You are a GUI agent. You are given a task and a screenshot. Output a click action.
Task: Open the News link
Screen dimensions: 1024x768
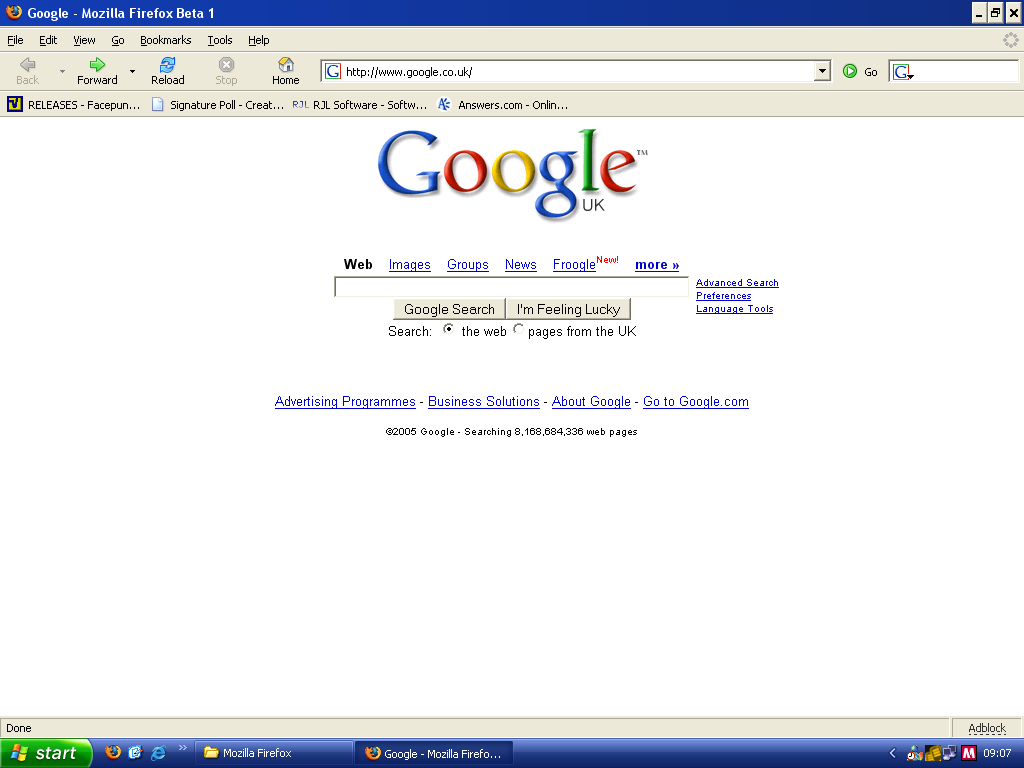pyautogui.click(x=520, y=264)
